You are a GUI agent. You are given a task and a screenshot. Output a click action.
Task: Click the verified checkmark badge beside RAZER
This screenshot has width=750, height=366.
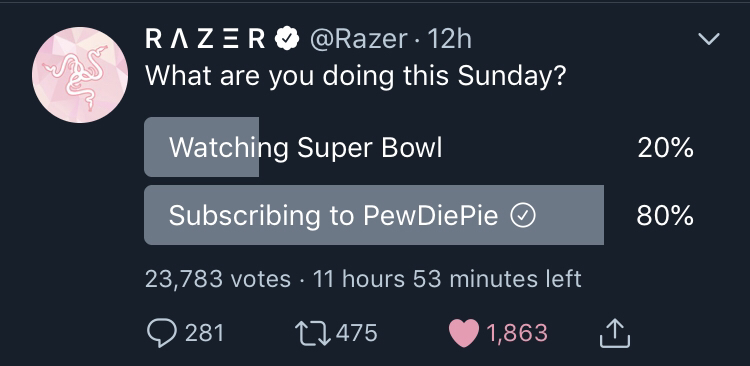287,39
